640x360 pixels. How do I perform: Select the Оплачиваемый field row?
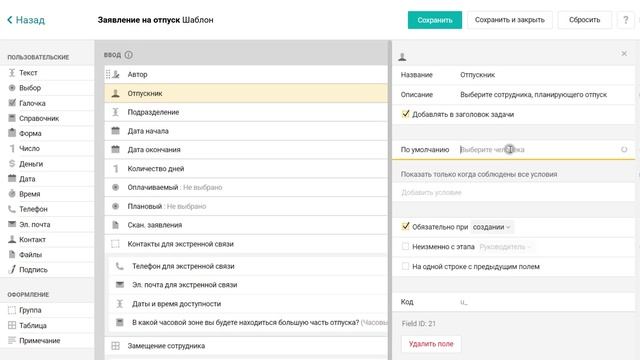246,187
